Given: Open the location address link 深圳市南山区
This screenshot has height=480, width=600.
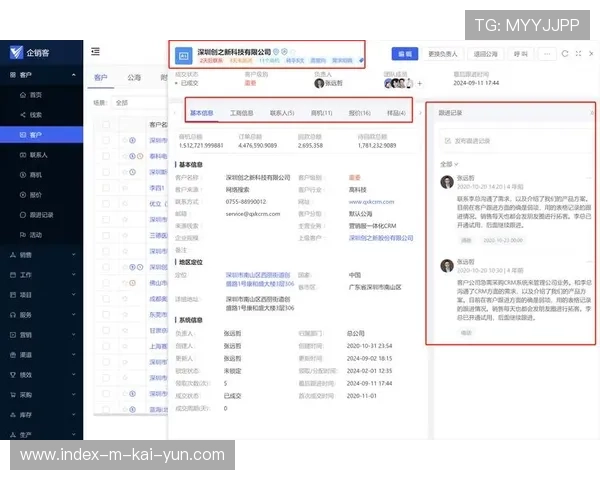Looking at the screenshot, I should pyautogui.click(x=260, y=279).
